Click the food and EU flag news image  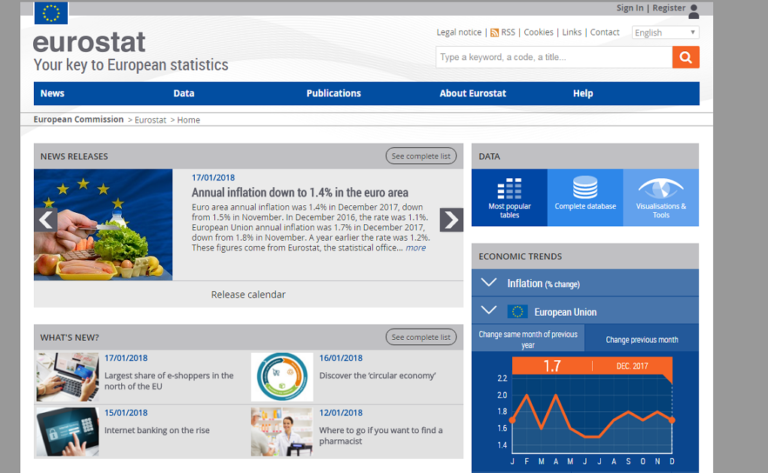tap(103, 225)
